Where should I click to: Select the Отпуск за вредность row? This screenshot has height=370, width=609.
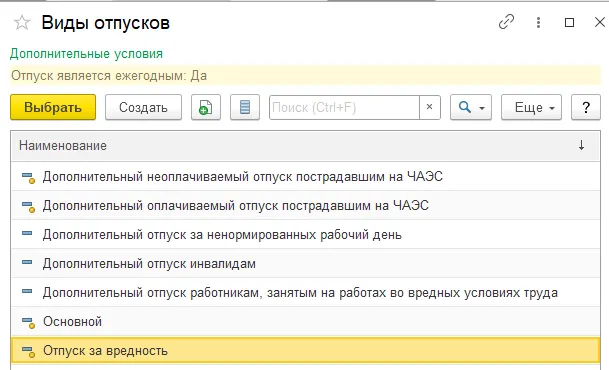coord(305,351)
